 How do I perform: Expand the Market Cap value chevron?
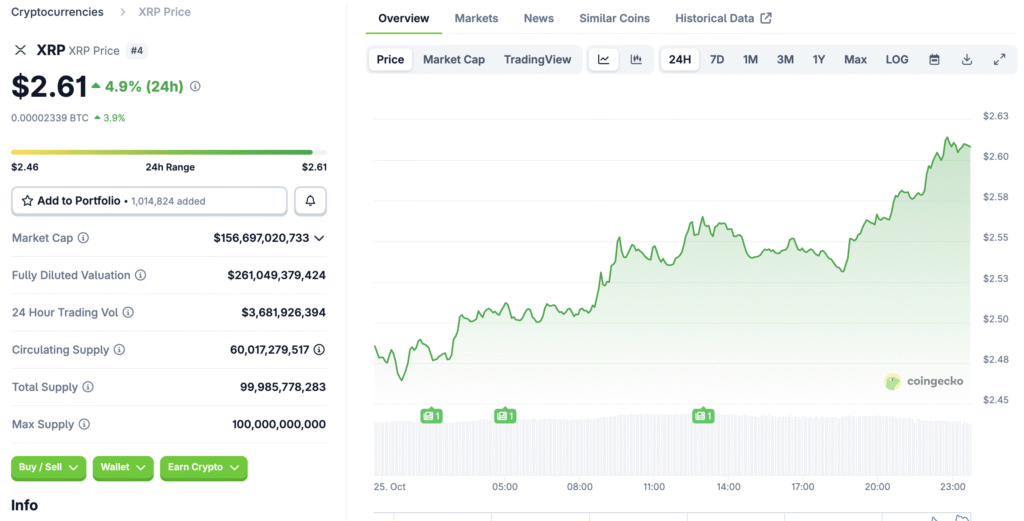coord(319,238)
